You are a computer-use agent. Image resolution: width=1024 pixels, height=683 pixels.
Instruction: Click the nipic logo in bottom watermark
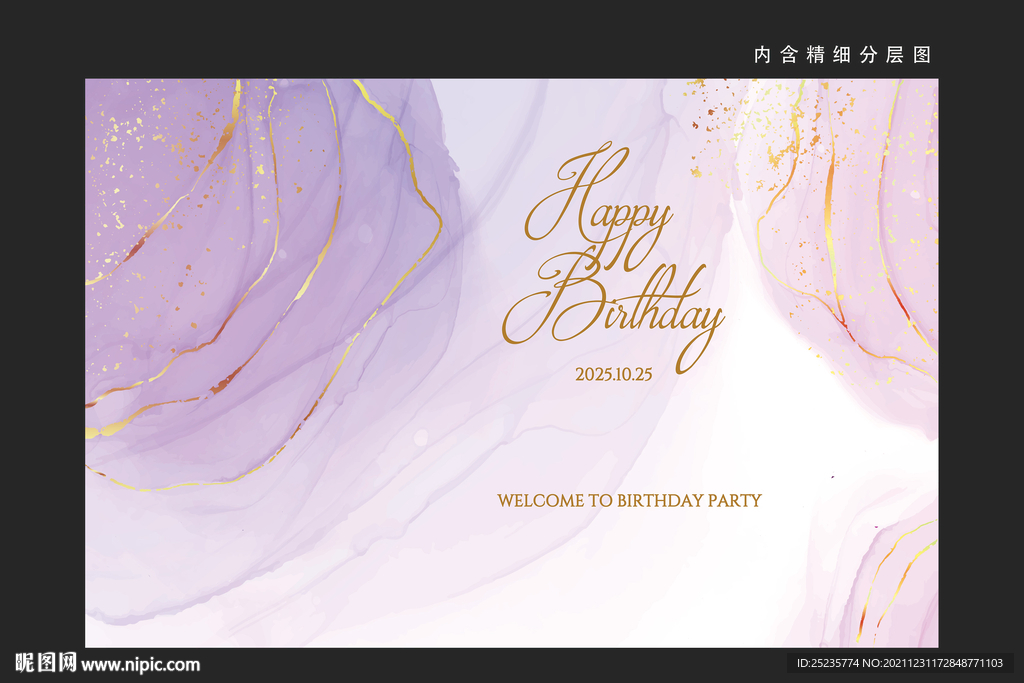pos(46,663)
